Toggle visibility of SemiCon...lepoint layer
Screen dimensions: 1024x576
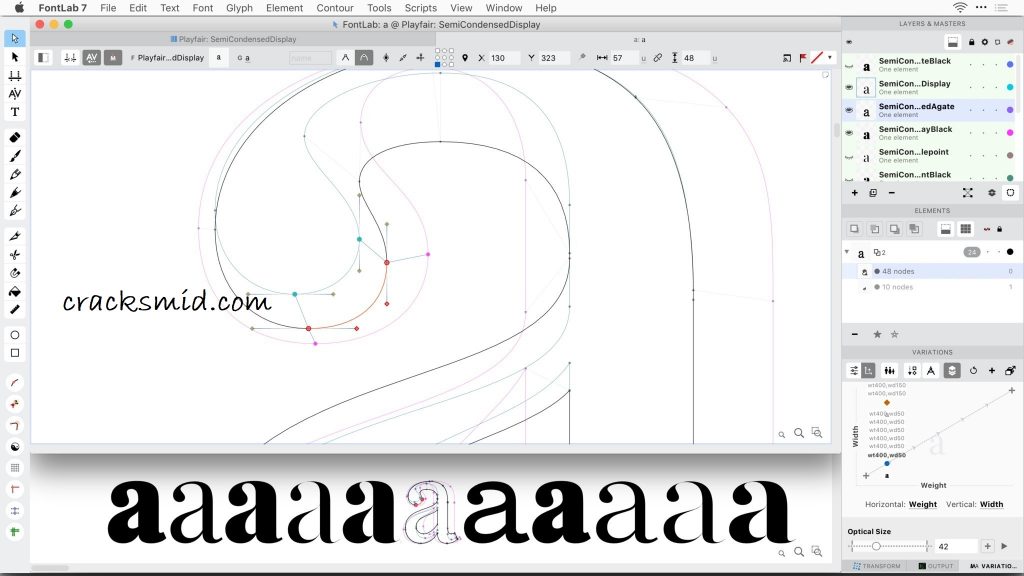(x=849, y=157)
